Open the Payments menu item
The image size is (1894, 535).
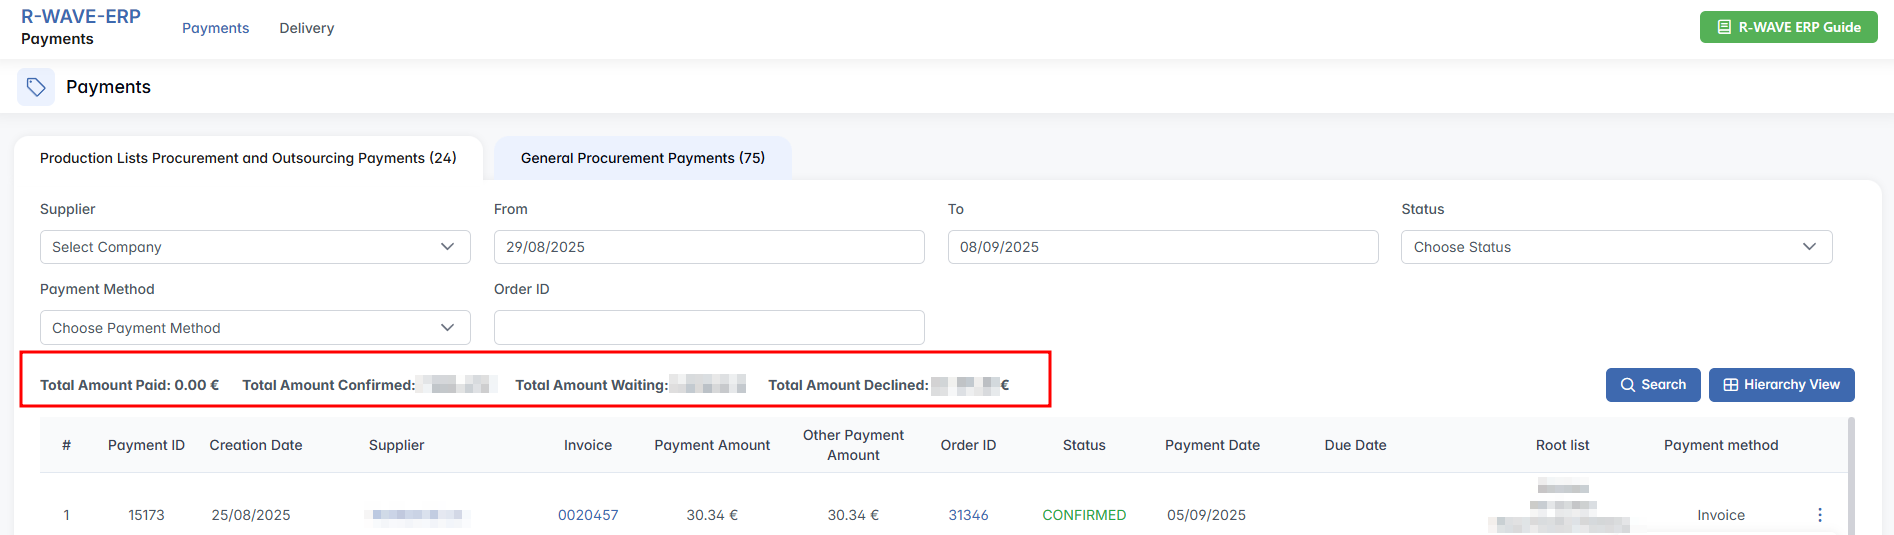215,28
